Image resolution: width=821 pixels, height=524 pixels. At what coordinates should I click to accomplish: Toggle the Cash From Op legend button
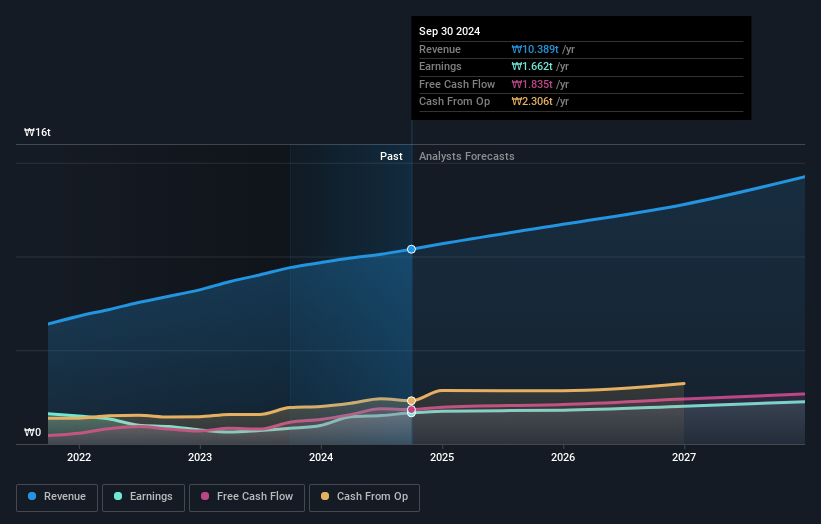[x=364, y=497]
